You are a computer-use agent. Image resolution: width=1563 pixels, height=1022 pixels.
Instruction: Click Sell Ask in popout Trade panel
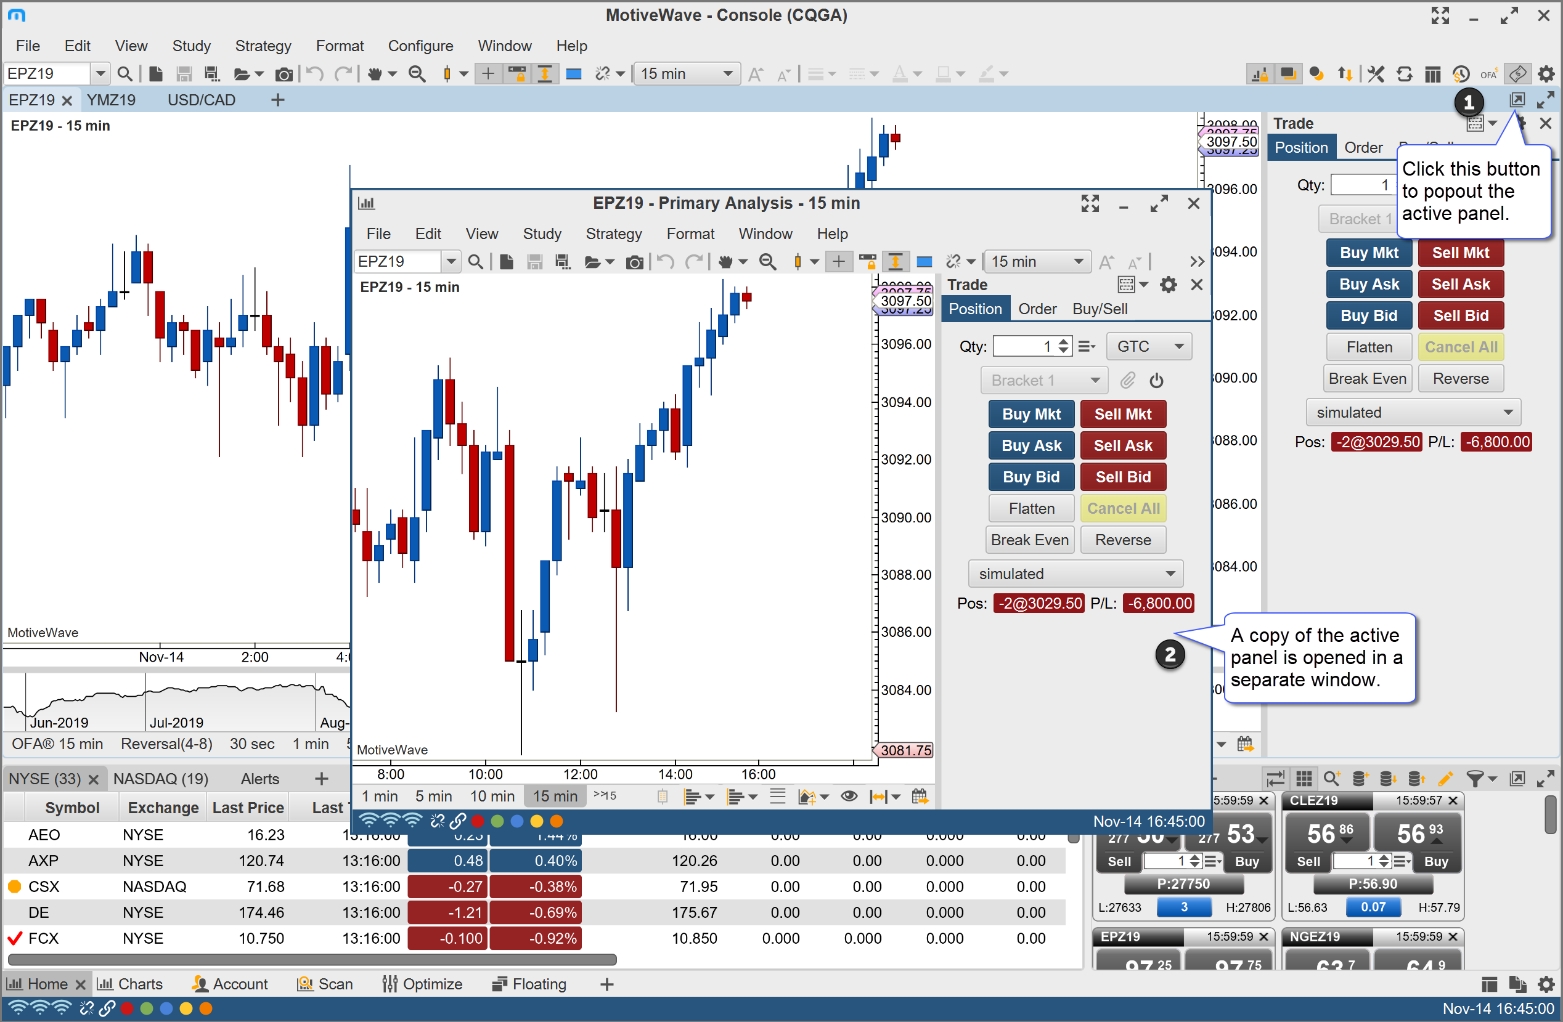(1123, 446)
